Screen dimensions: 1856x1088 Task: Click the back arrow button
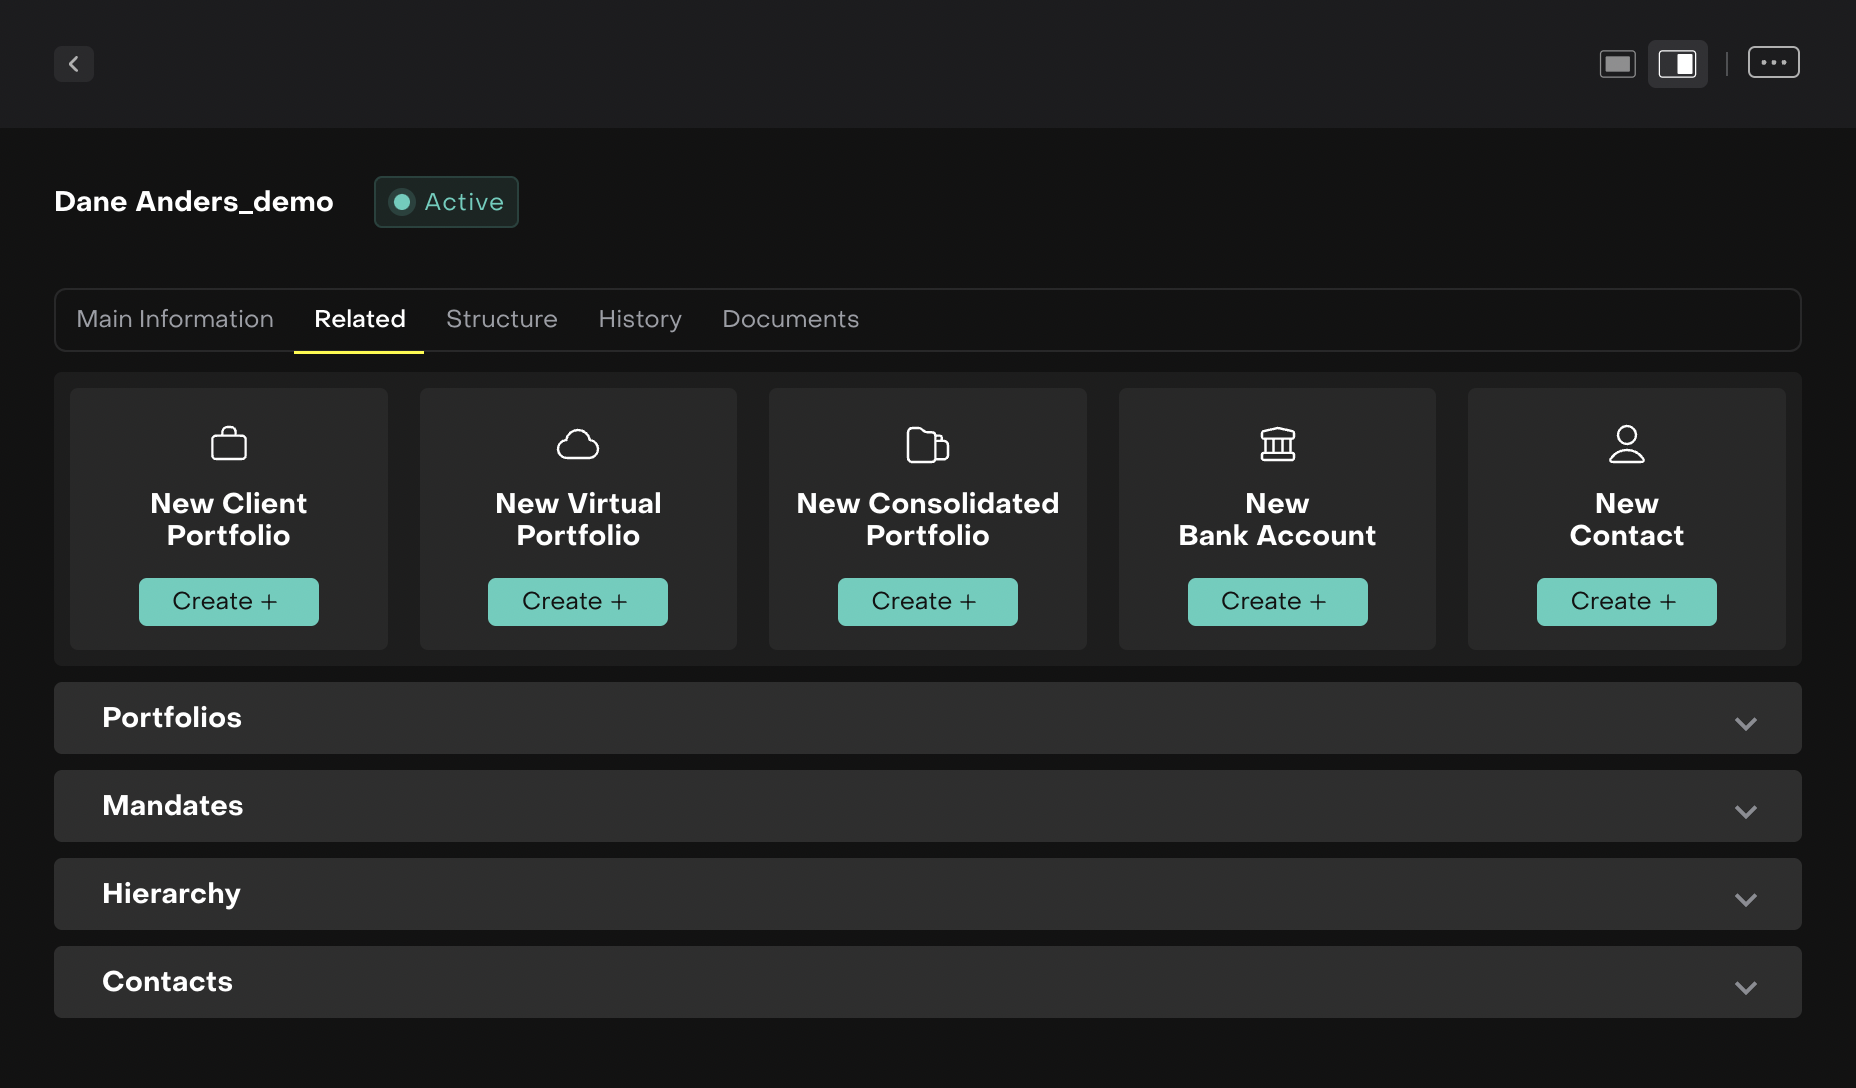pos(74,64)
